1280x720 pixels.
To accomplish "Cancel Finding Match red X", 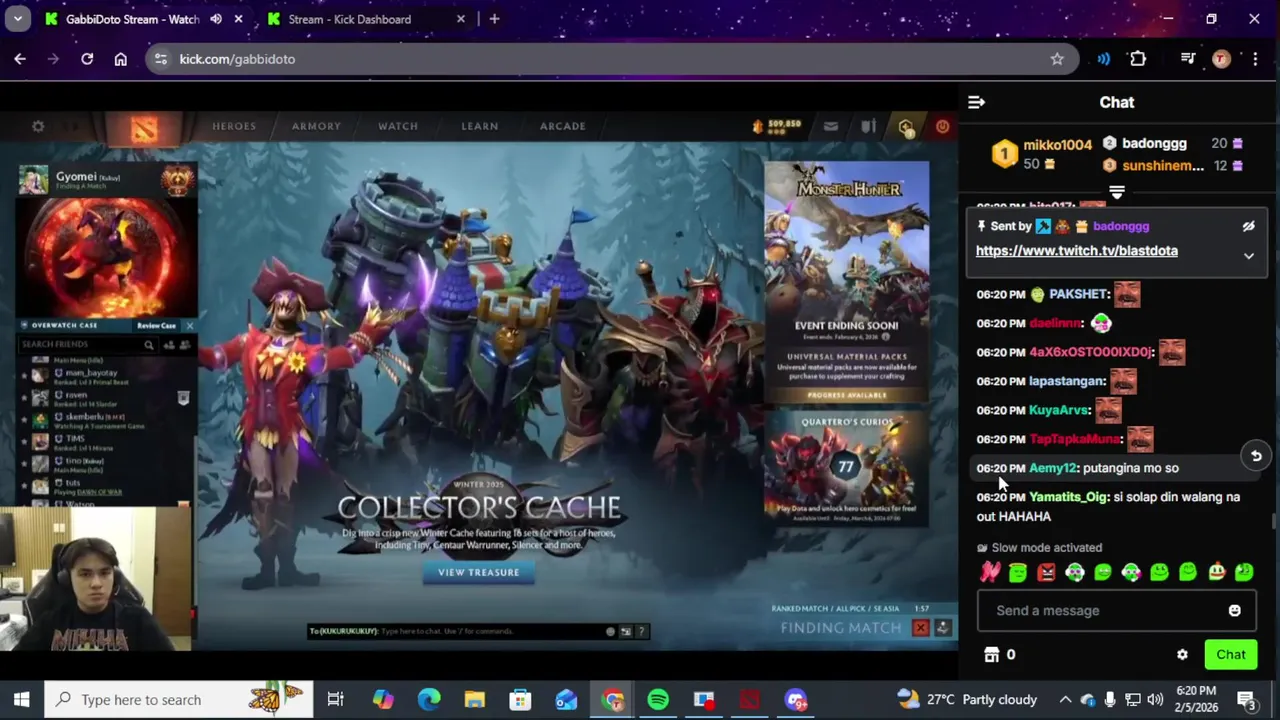I will pyautogui.click(x=921, y=628).
